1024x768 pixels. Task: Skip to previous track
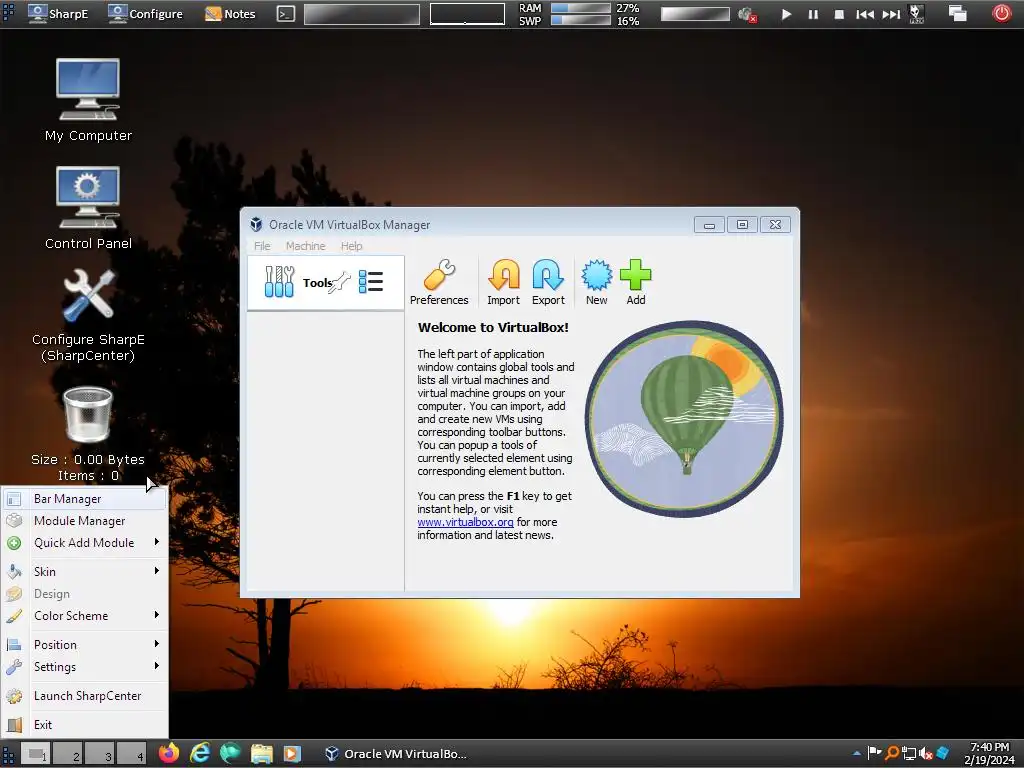tap(865, 14)
